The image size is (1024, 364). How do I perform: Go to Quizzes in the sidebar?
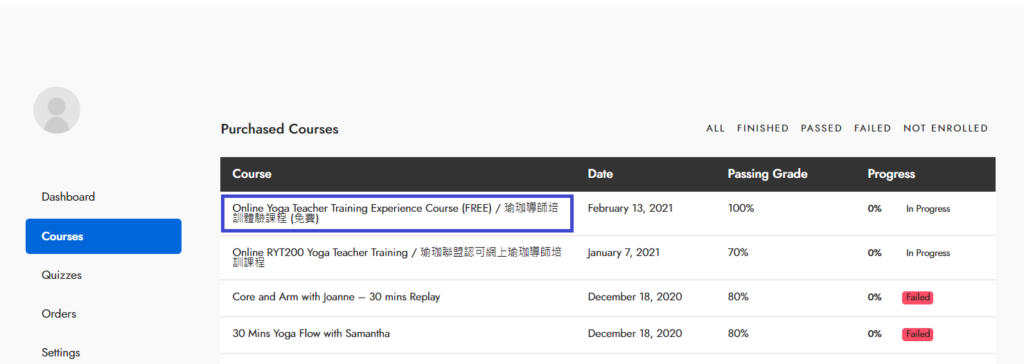click(61, 275)
